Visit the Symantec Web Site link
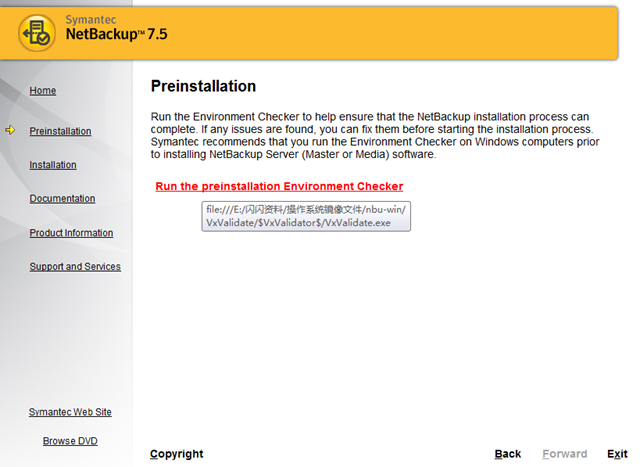 tap(70, 412)
